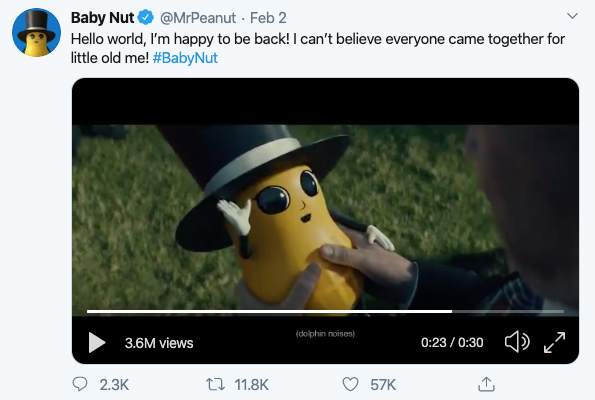Seek the white video progress bar

(x=325, y=311)
